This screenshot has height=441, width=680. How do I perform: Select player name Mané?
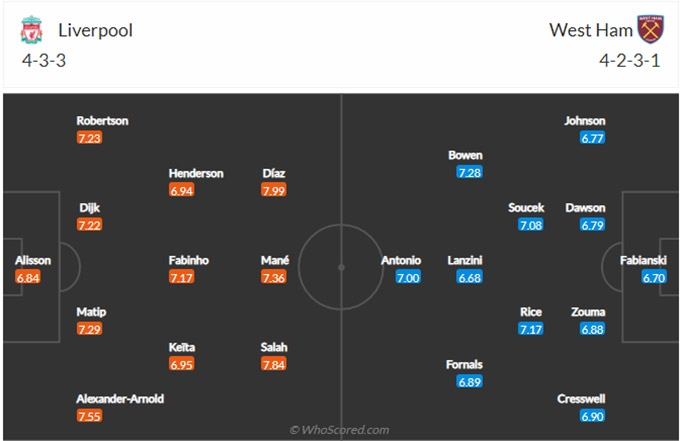274,260
